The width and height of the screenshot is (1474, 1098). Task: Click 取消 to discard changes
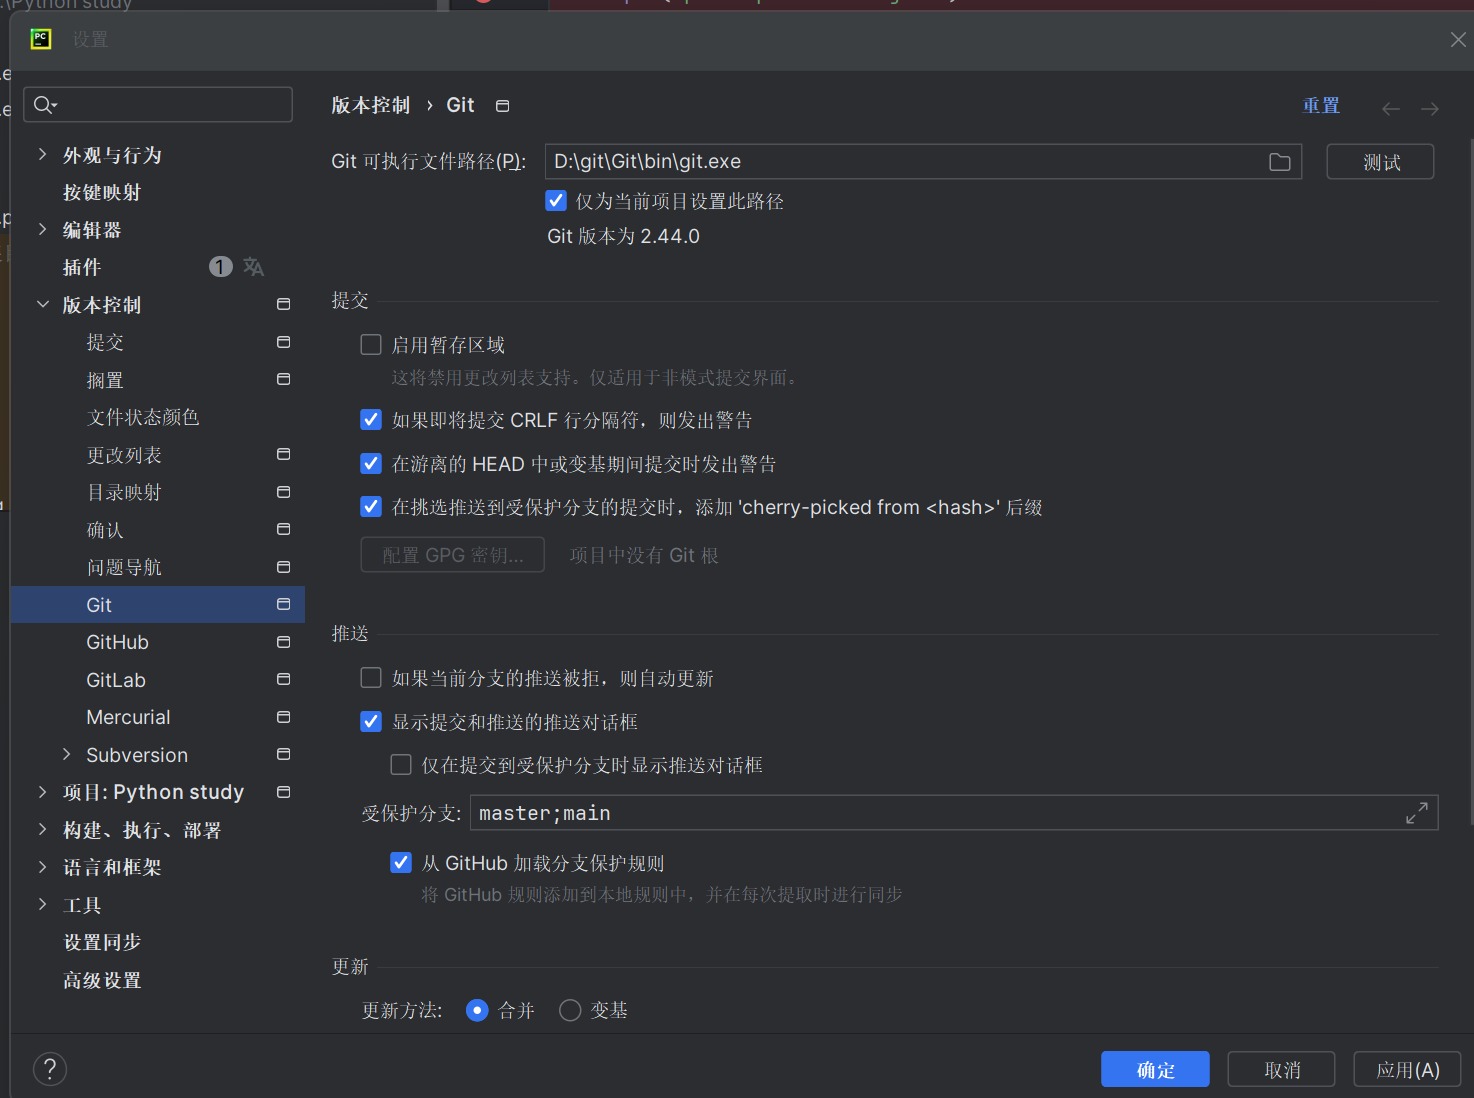point(1281,1069)
